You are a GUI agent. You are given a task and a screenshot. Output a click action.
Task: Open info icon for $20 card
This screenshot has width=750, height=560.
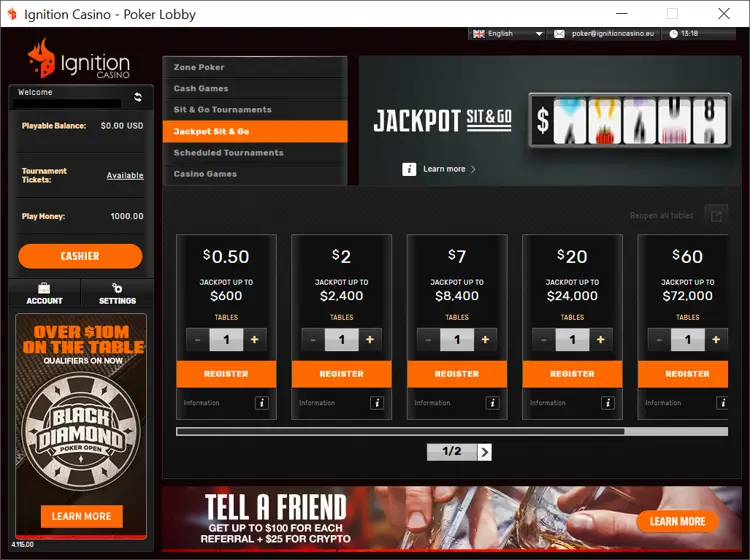click(x=607, y=403)
